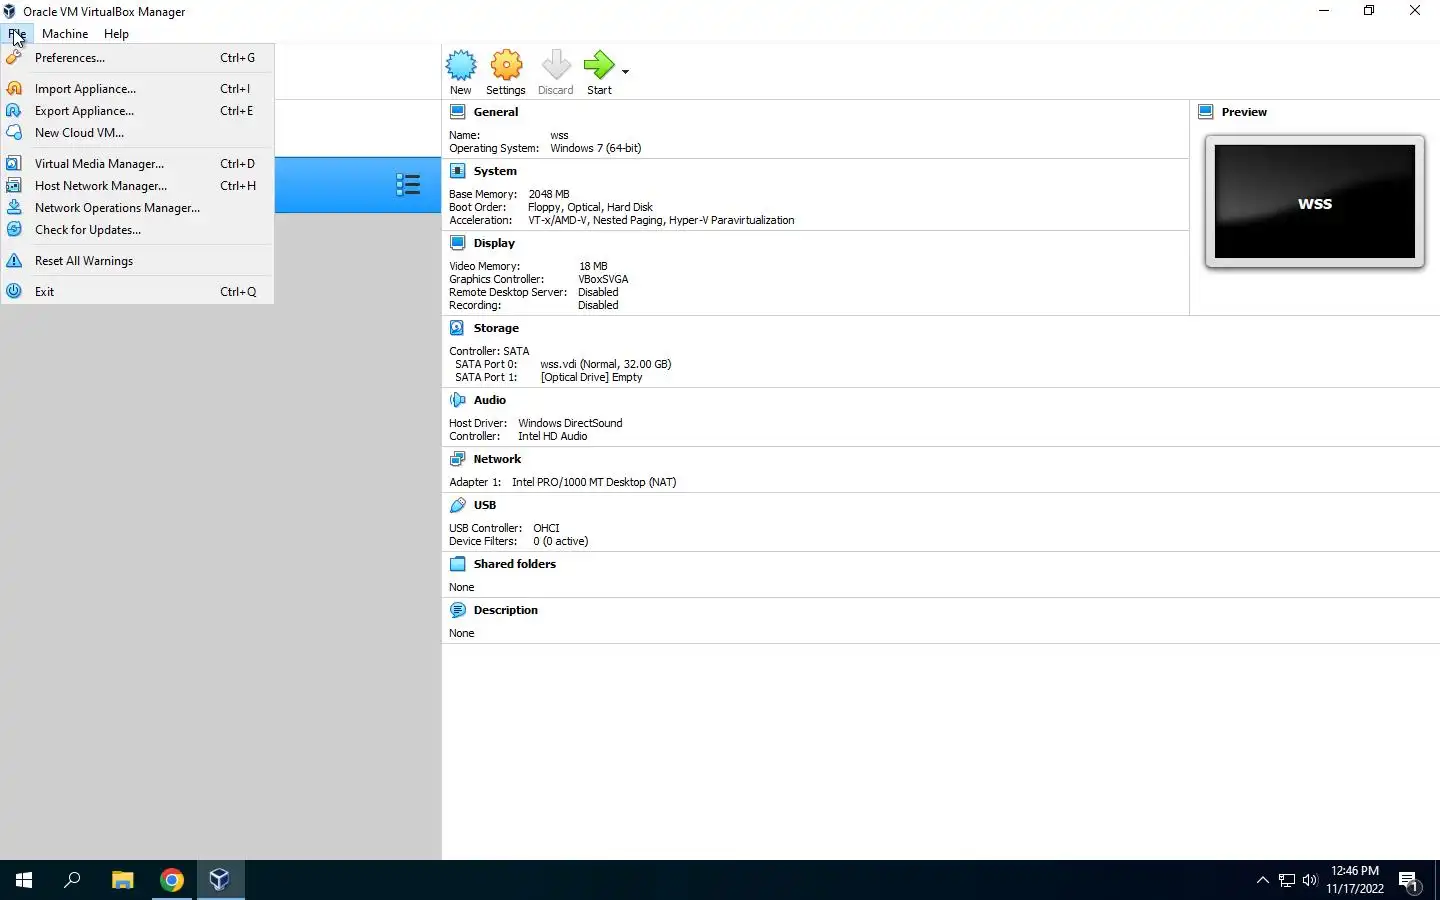Select Check for Updates
The image size is (1440, 900).
tap(138, 230)
